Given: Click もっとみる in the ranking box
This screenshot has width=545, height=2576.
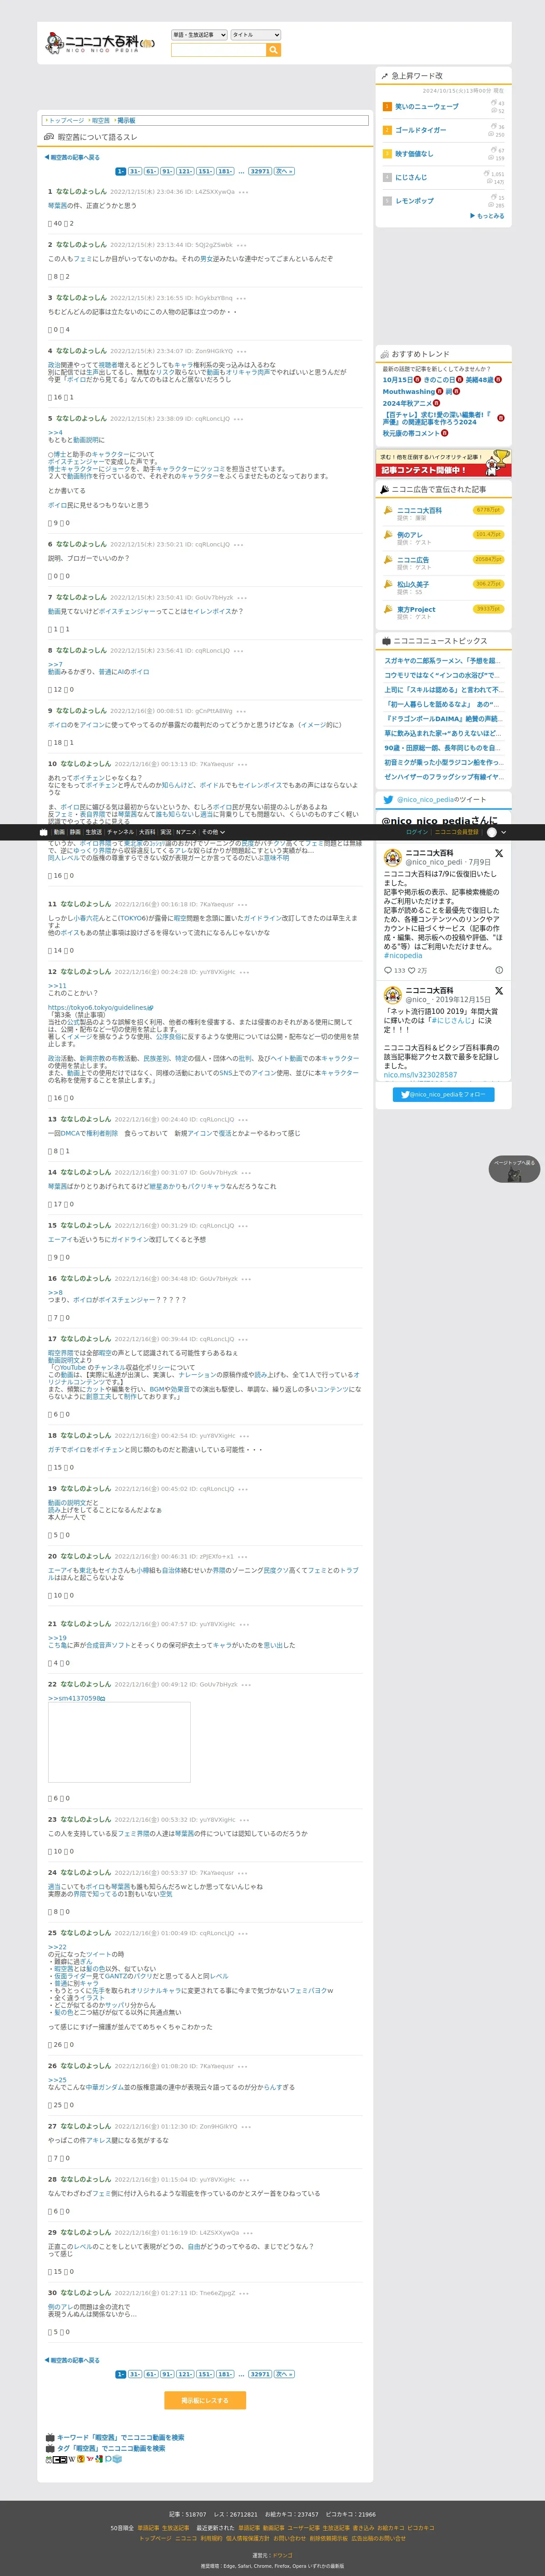Looking at the screenshot, I should [487, 216].
